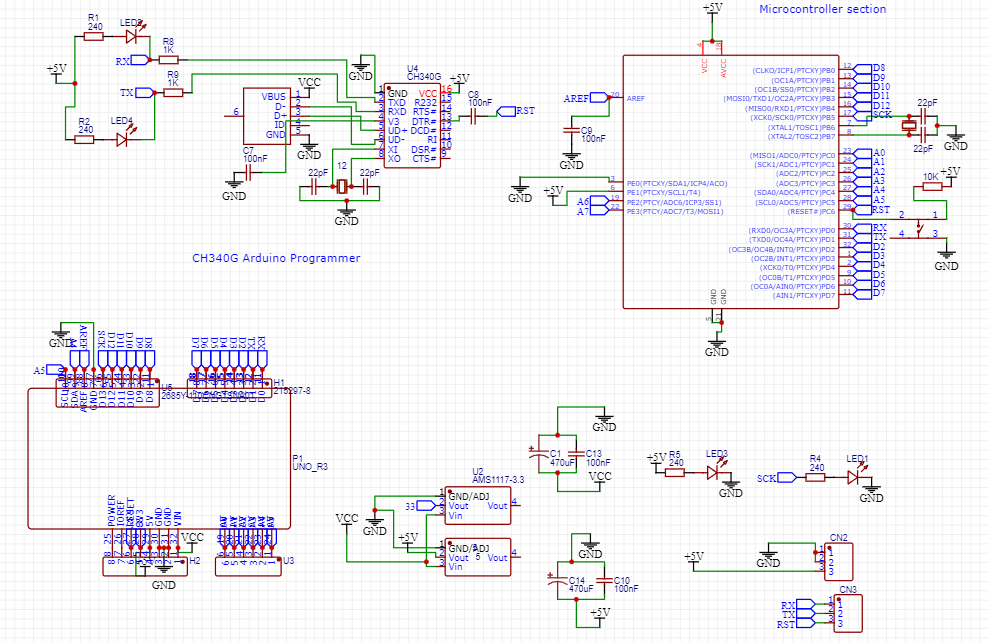Screen dimensions: 989x642
Task: Select resistor R4 240
Action: point(816,477)
